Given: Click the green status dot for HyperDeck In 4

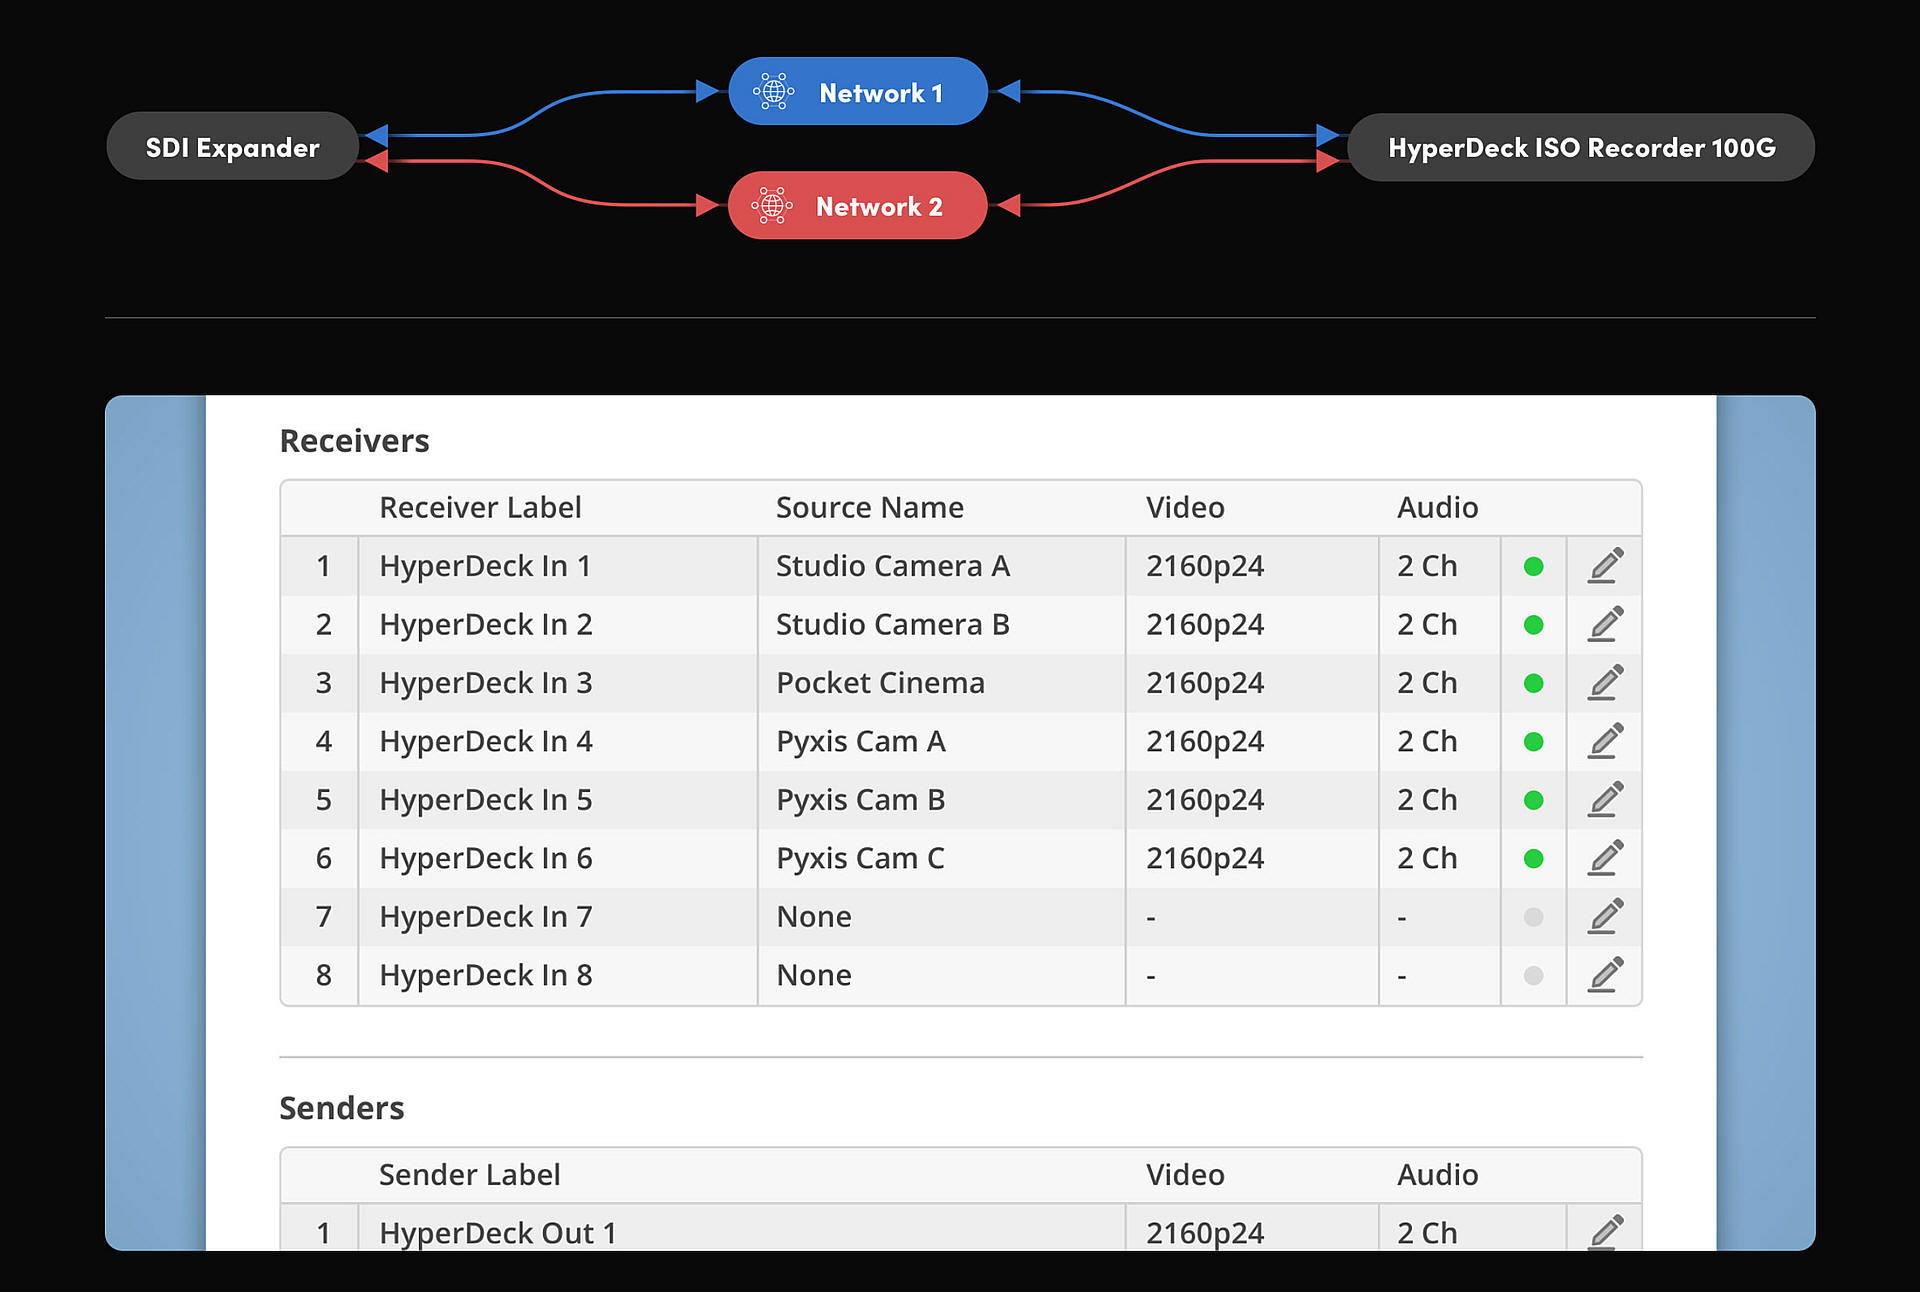Looking at the screenshot, I should (1533, 742).
